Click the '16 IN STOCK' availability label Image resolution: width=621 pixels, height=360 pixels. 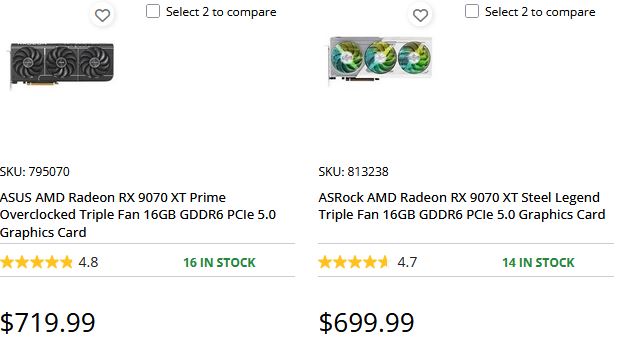click(219, 263)
